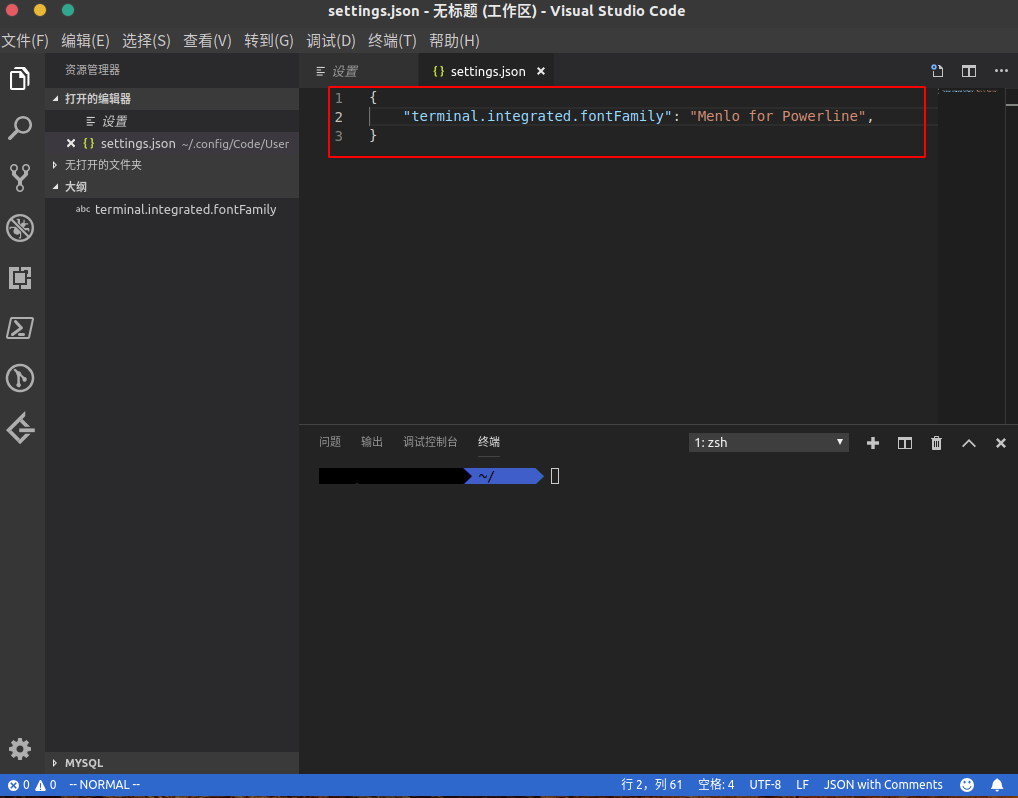Open the 文件(F) menu
This screenshot has width=1018, height=798.
25,41
